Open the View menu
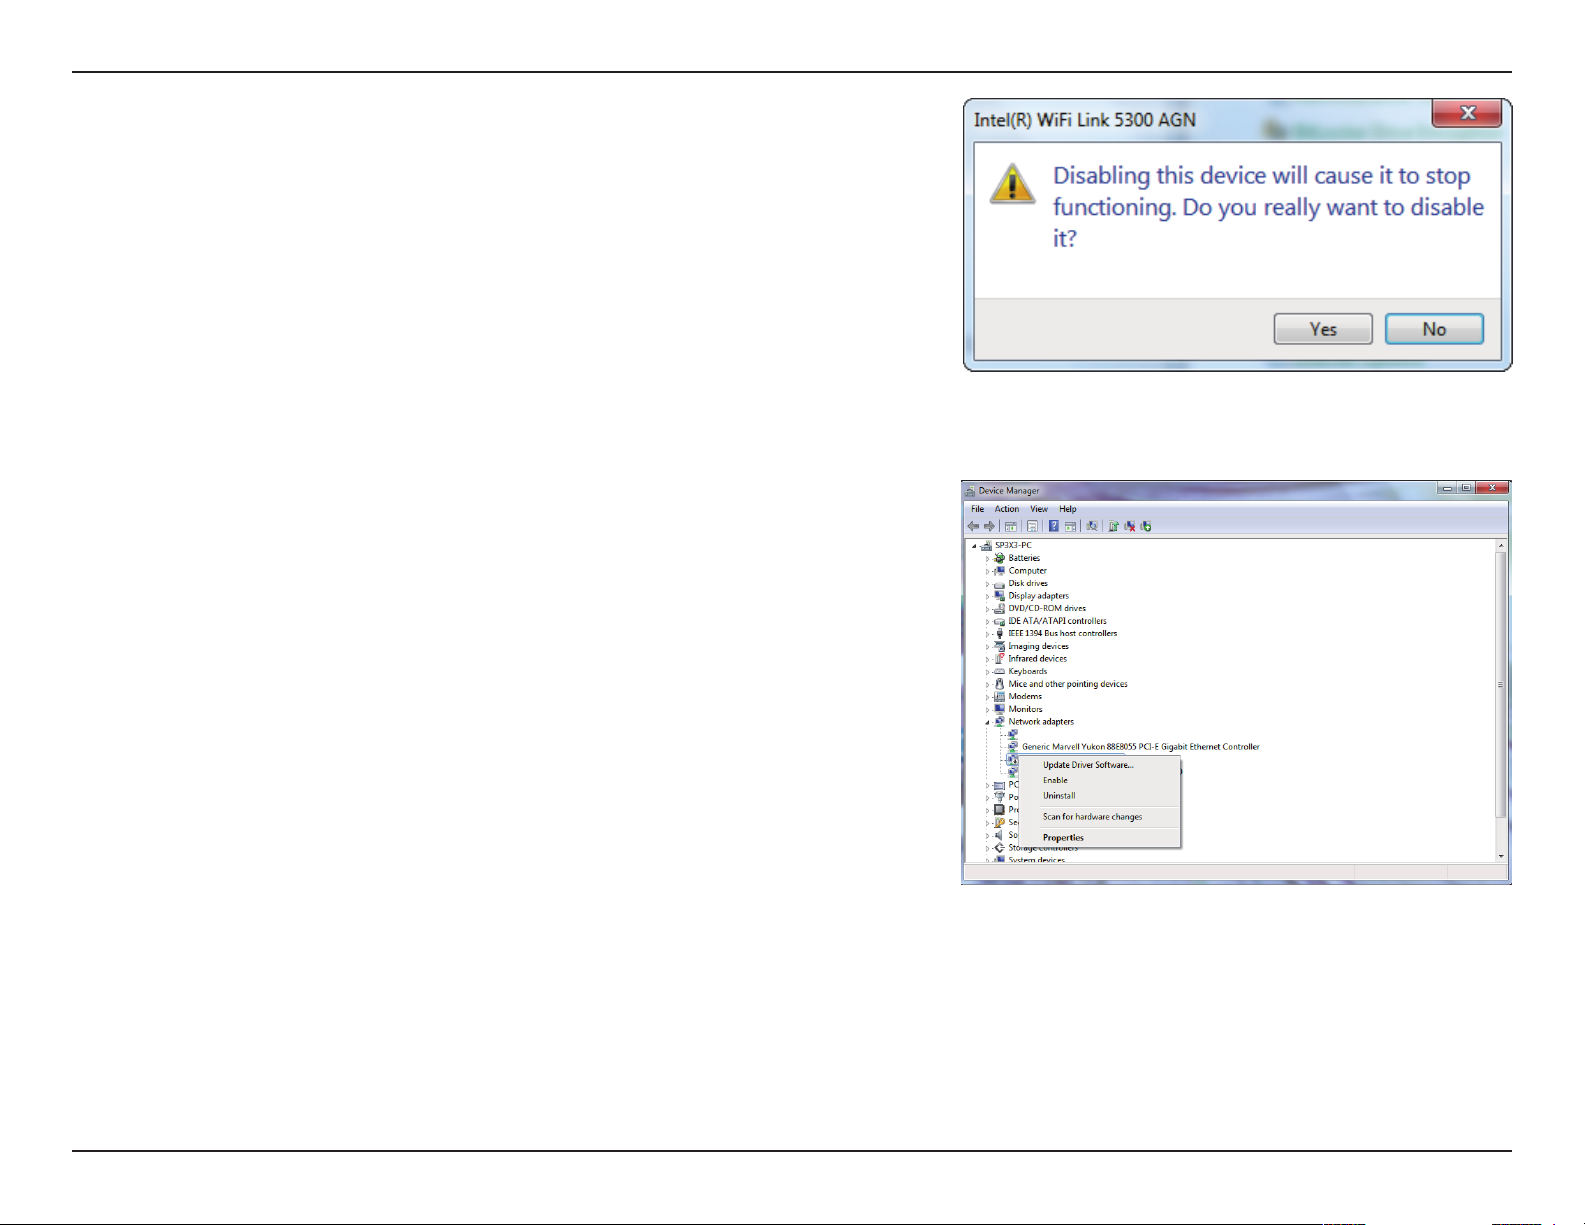Screen dimensions: 1585x1225 1039,509
